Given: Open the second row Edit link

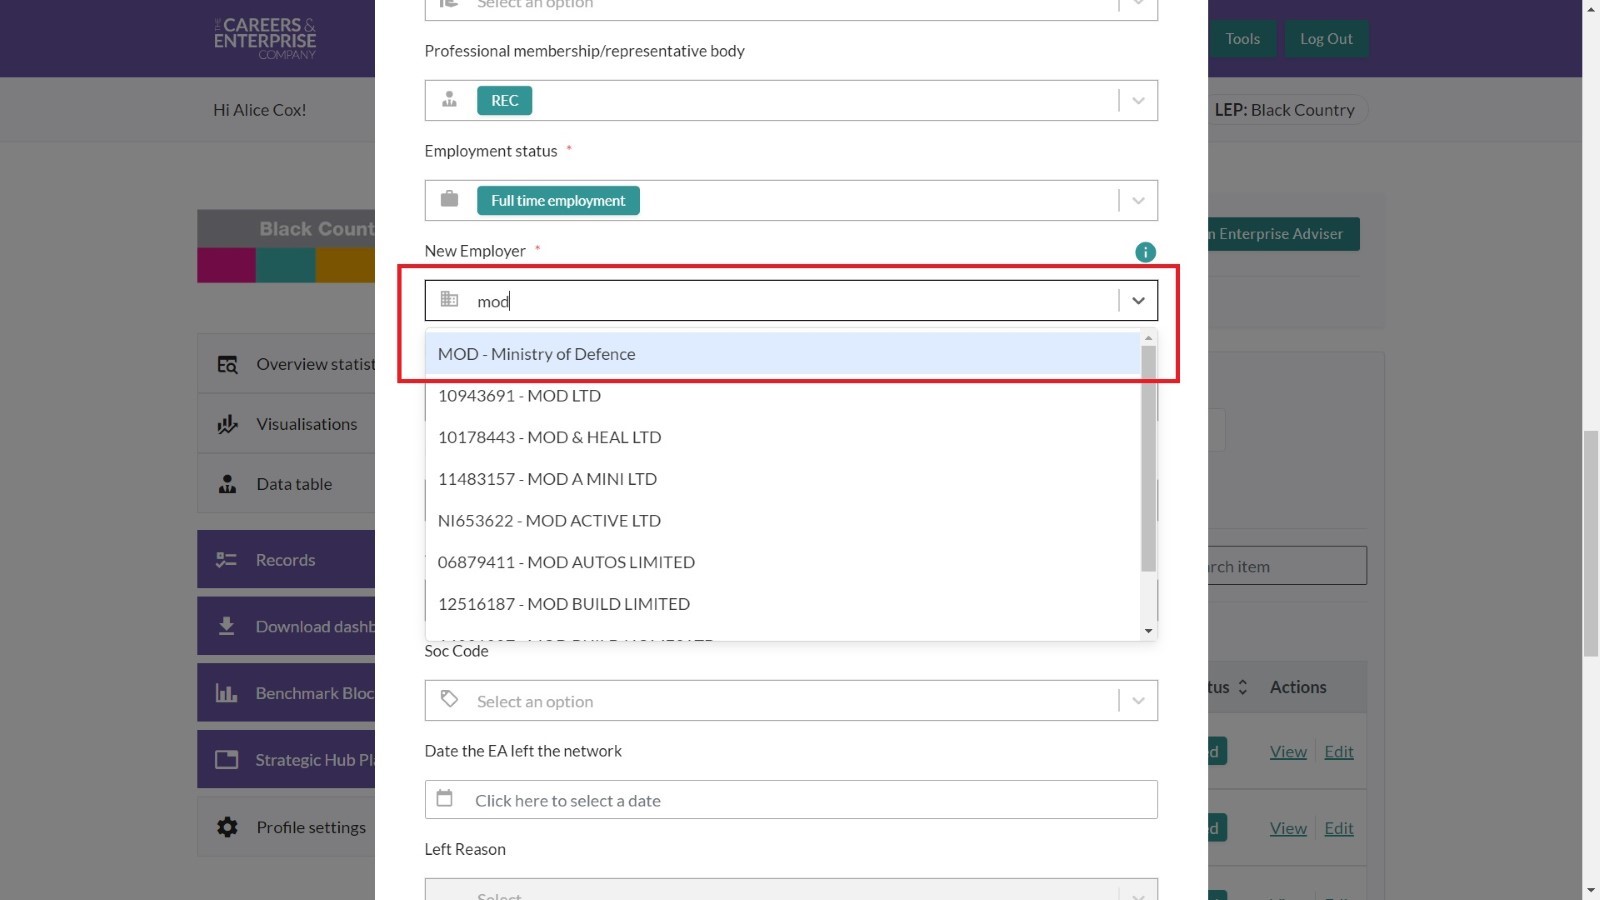Looking at the screenshot, I should [x=1339, y=829].
